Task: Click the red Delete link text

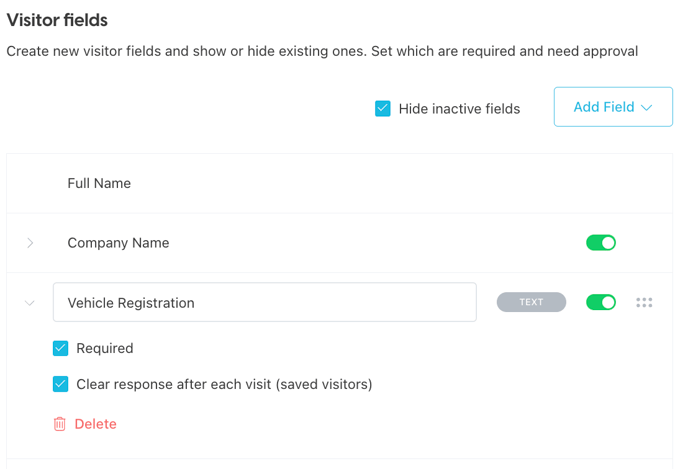Action: click(96, 424)
